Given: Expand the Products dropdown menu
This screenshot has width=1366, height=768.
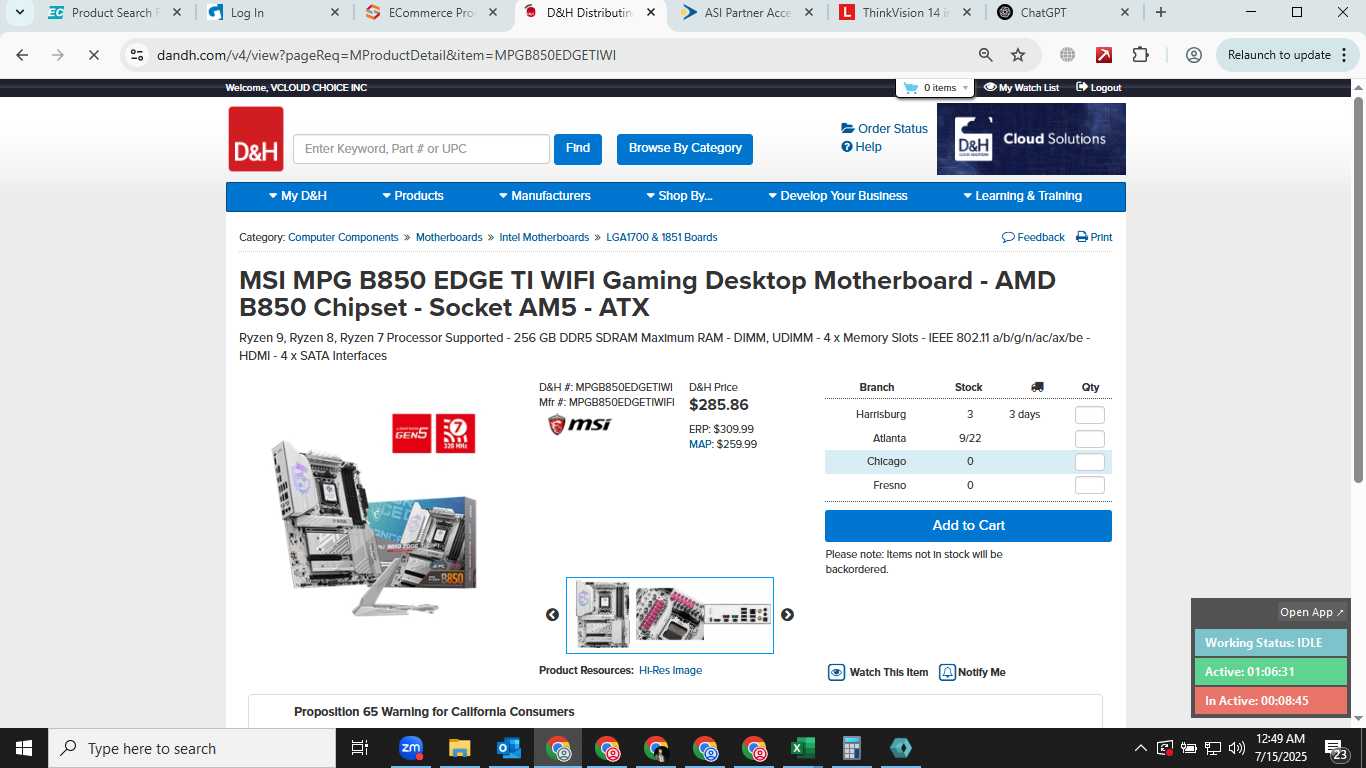Looking at the screenshot, I should coord(412,196).
